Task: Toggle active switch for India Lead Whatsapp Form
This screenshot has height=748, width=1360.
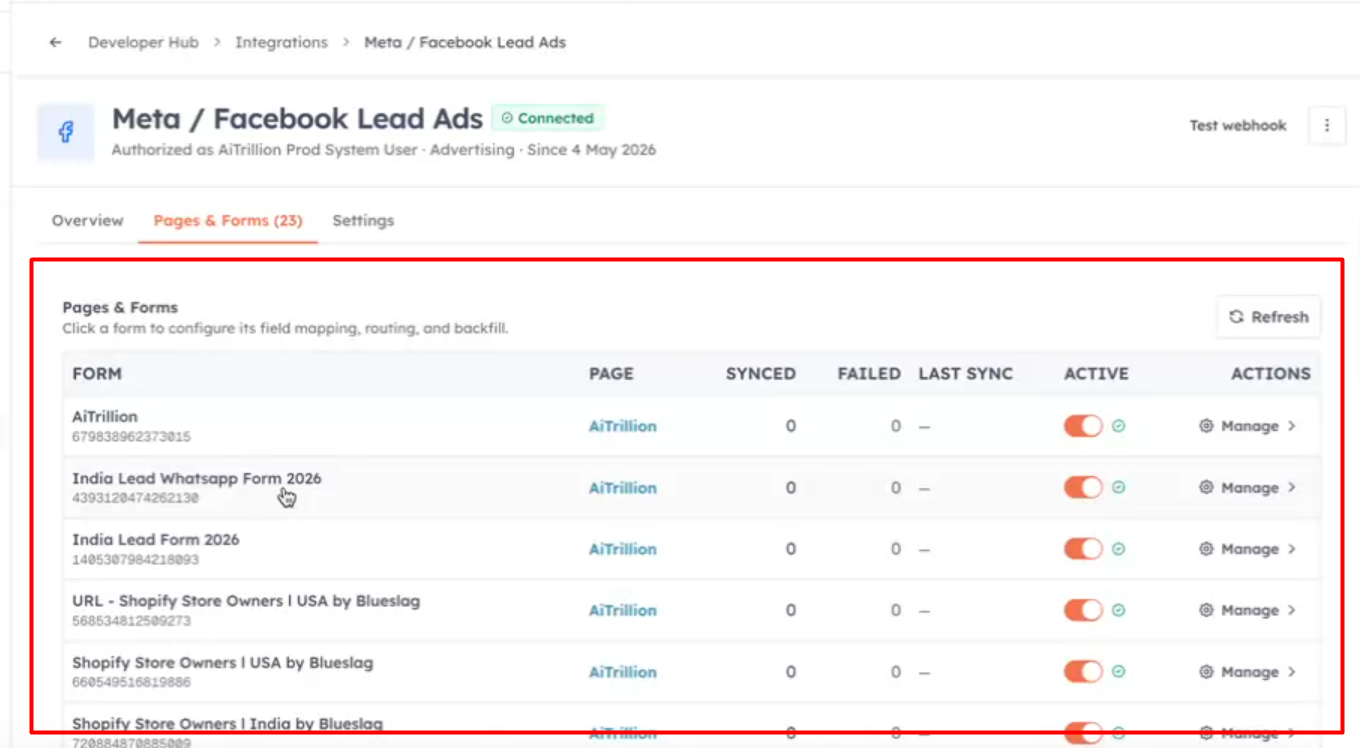Action: (1083, 487)
